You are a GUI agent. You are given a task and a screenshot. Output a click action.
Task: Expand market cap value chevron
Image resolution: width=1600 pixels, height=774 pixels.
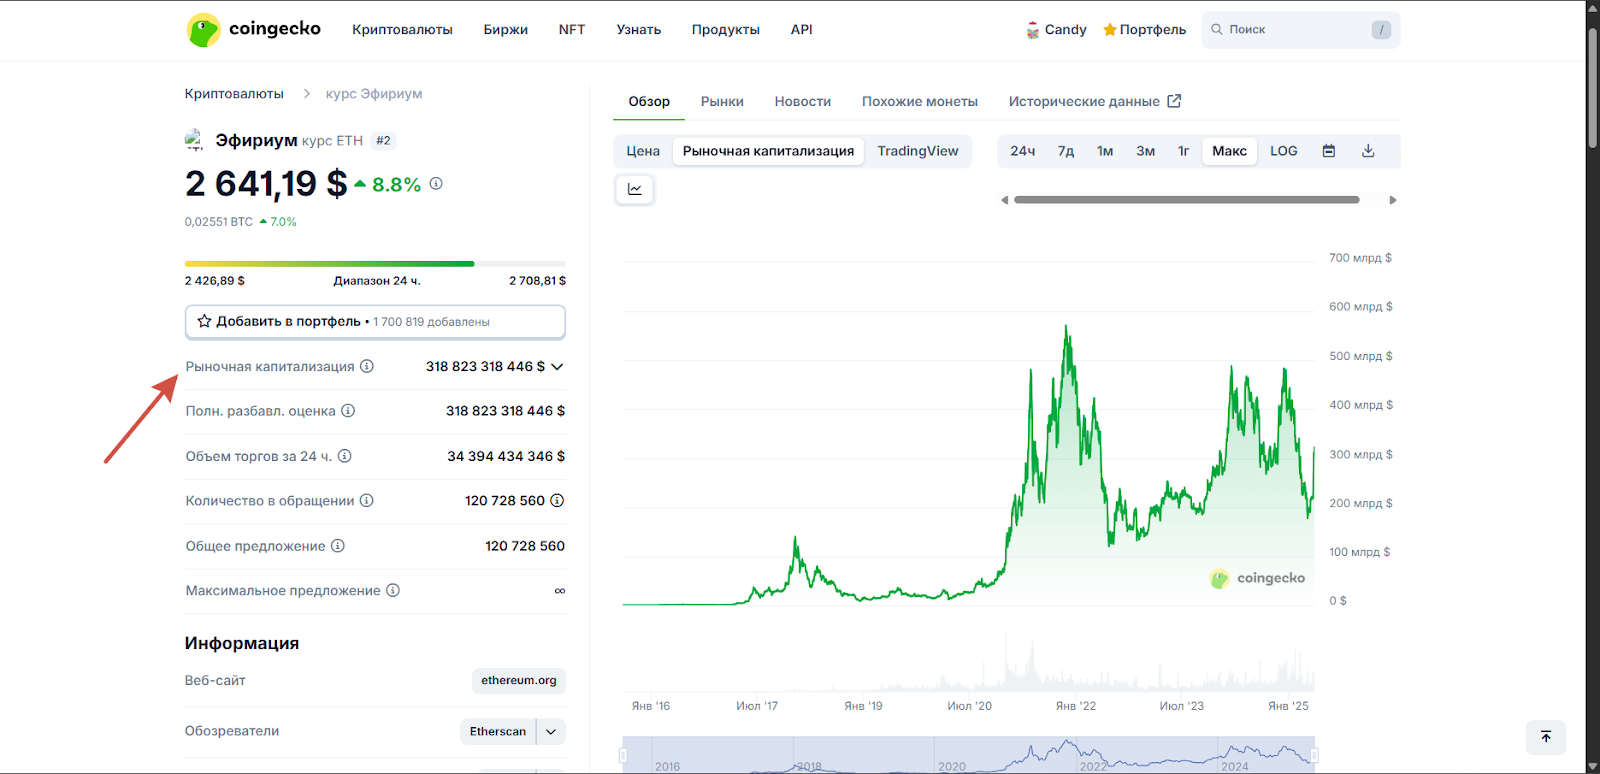[557, 367]
